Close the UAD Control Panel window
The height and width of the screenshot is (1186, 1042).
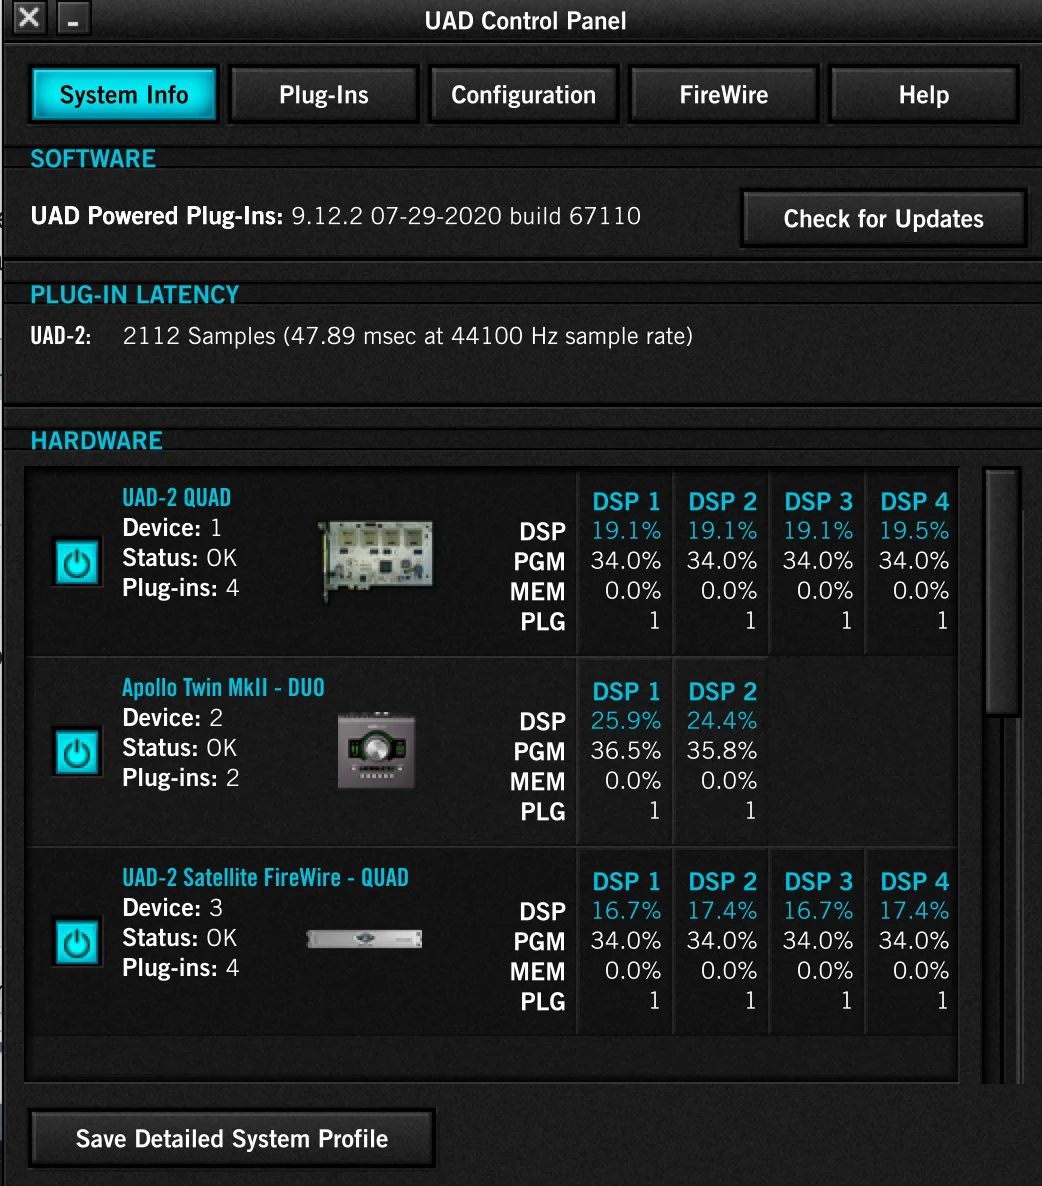click(x=29, y=17)
